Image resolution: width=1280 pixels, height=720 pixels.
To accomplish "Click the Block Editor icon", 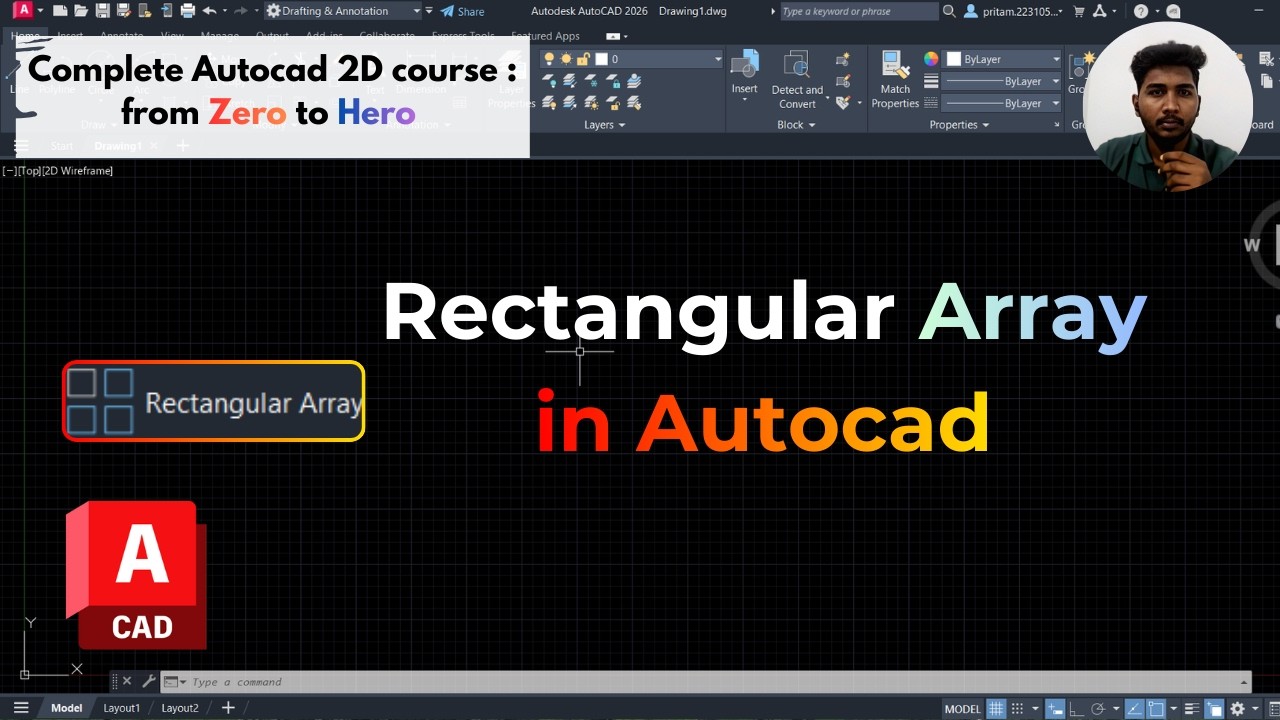I will coord(843,81).
